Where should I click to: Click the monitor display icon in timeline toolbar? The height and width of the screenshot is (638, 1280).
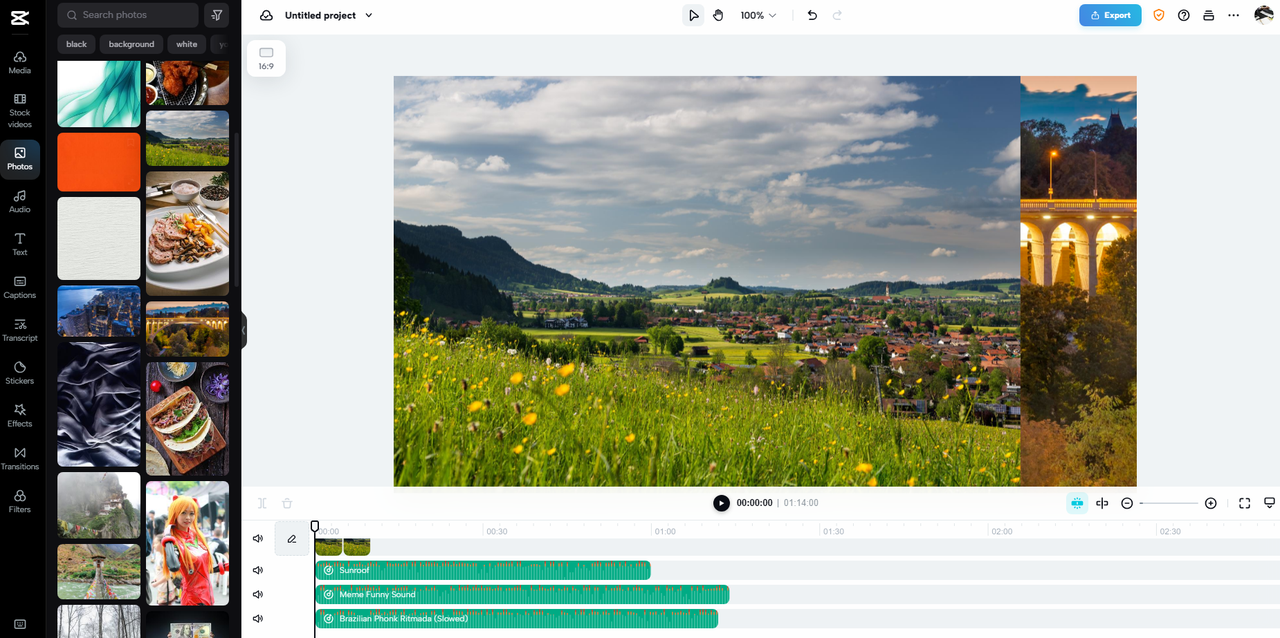[x=1270, y=503]
